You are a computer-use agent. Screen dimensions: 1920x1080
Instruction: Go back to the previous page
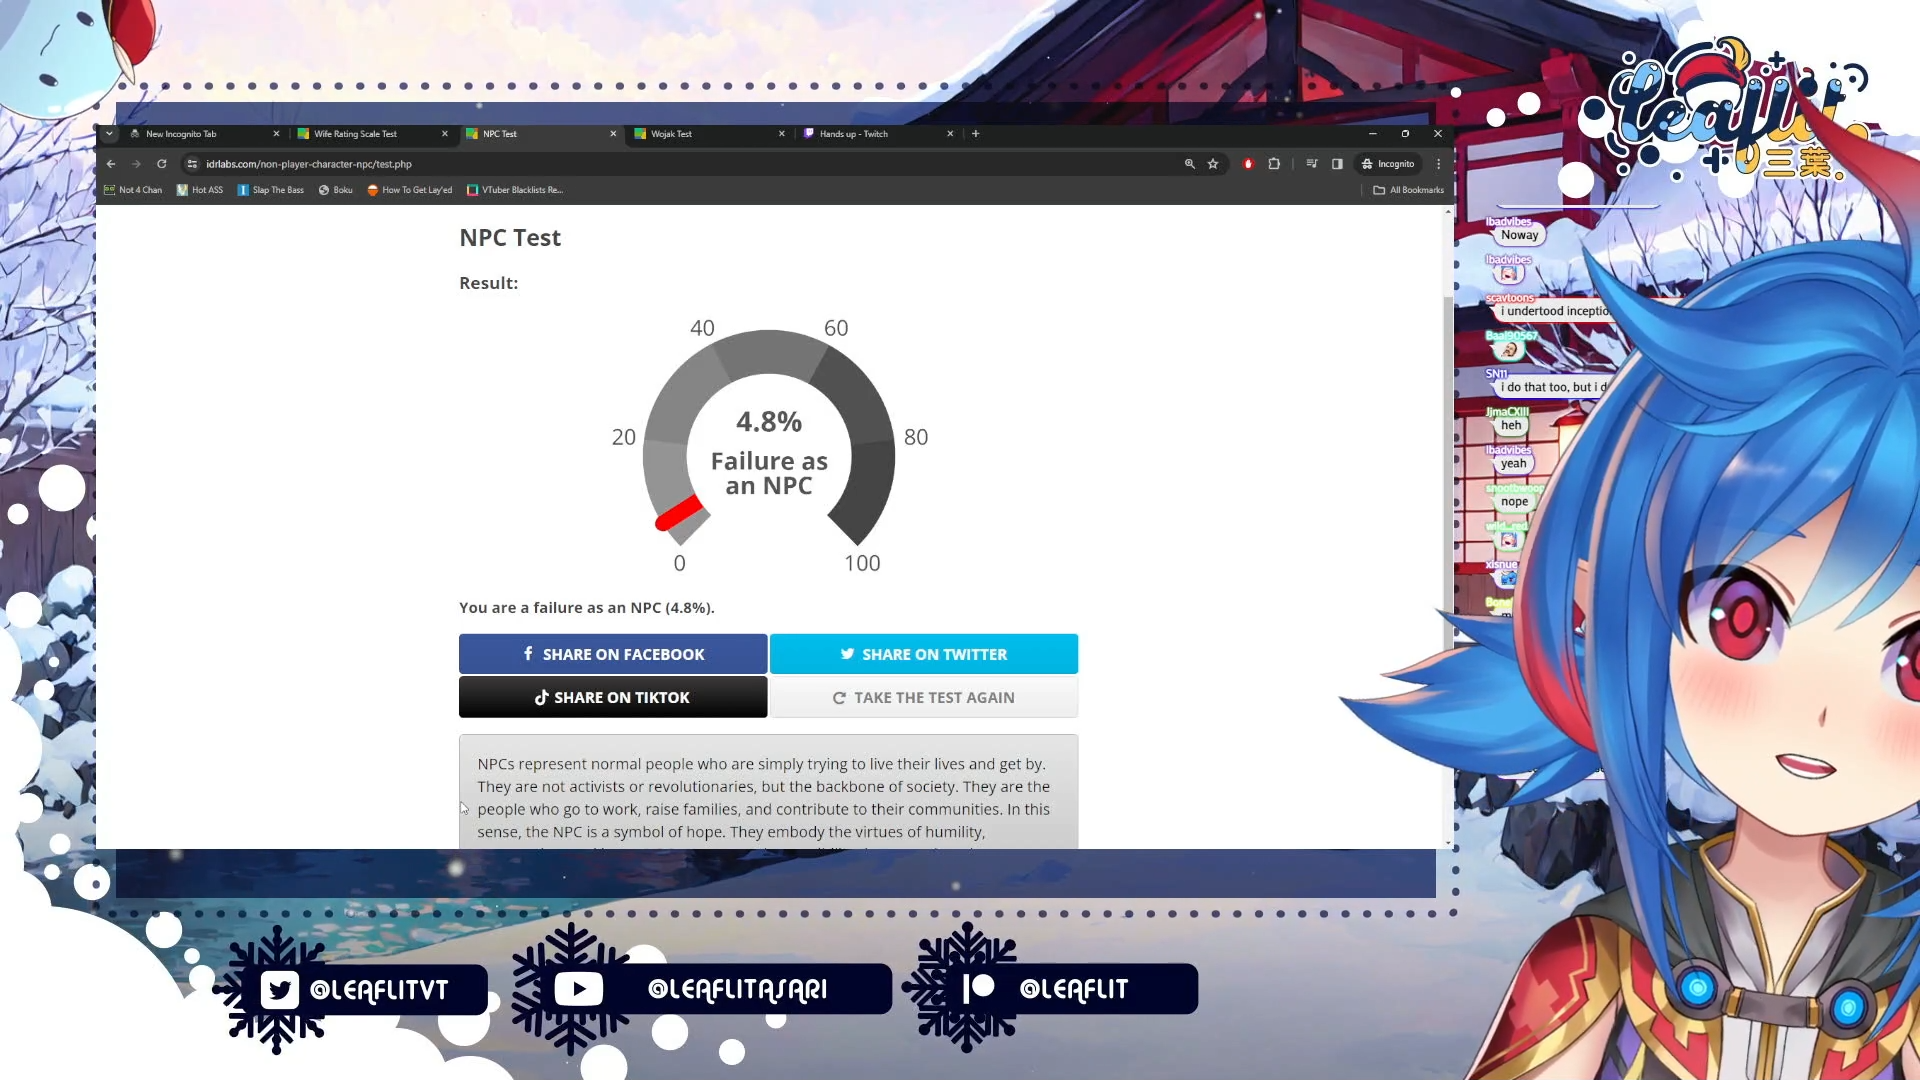111,164
